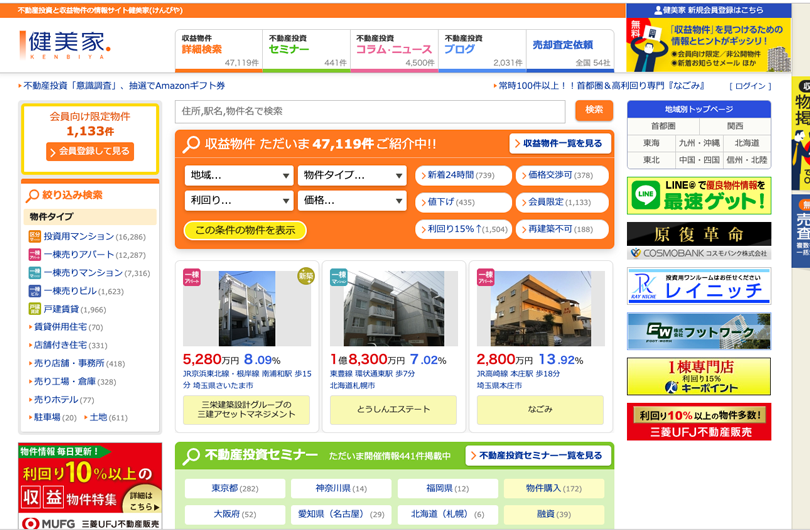Open the 物件タイプ dropdown
Screen dimensions: 810x530
(x=352, y=176)
